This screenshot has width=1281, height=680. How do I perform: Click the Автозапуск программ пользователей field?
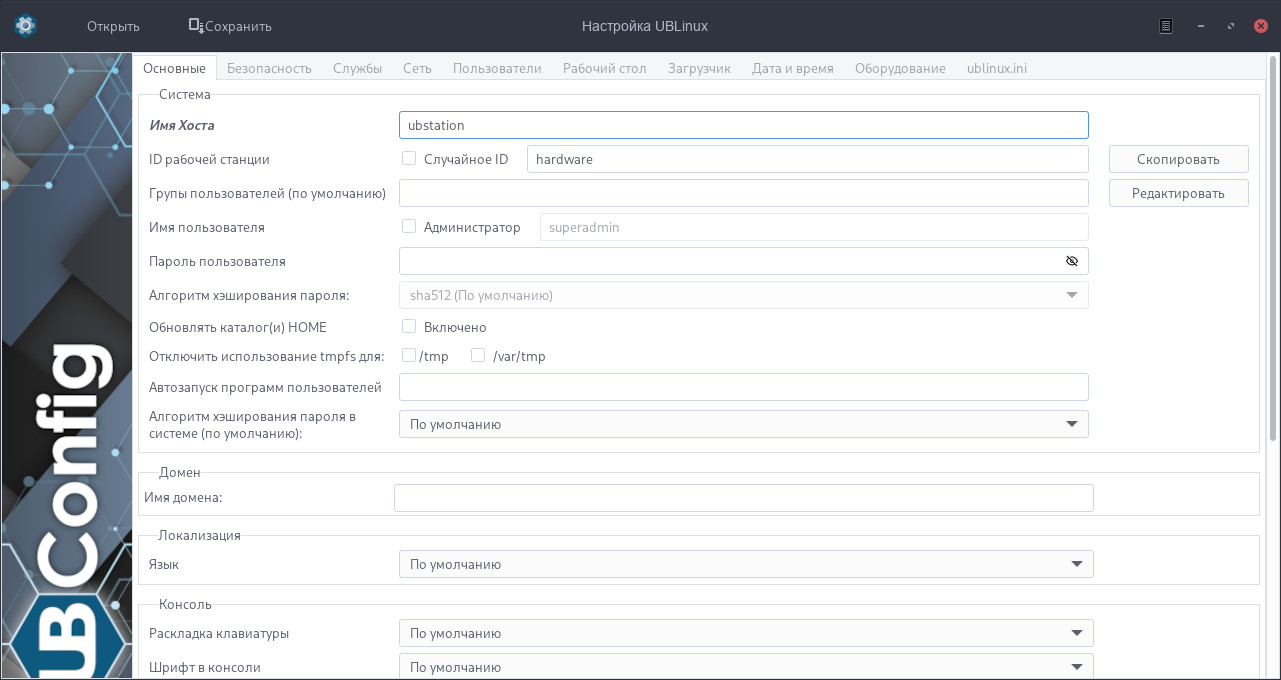click(x=743, y=387)
